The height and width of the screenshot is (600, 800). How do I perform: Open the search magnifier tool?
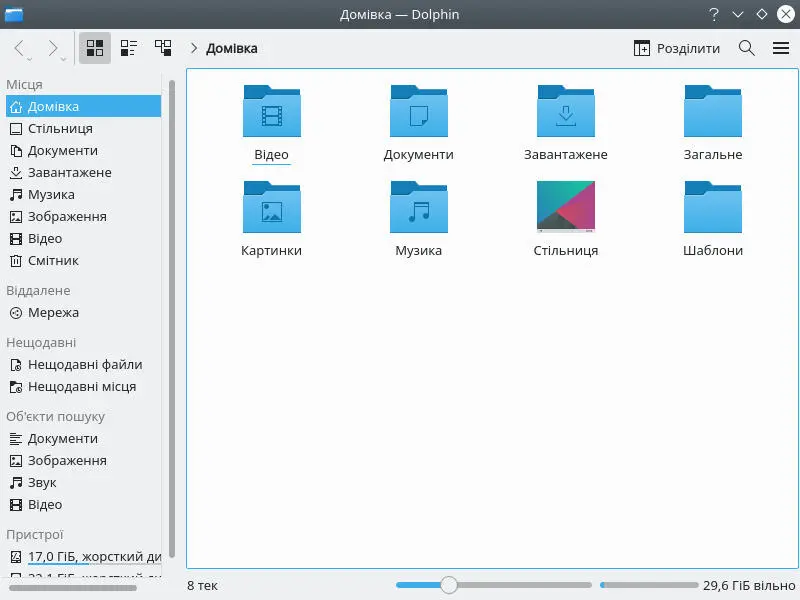pyautogui.click(x=746, y=48)
